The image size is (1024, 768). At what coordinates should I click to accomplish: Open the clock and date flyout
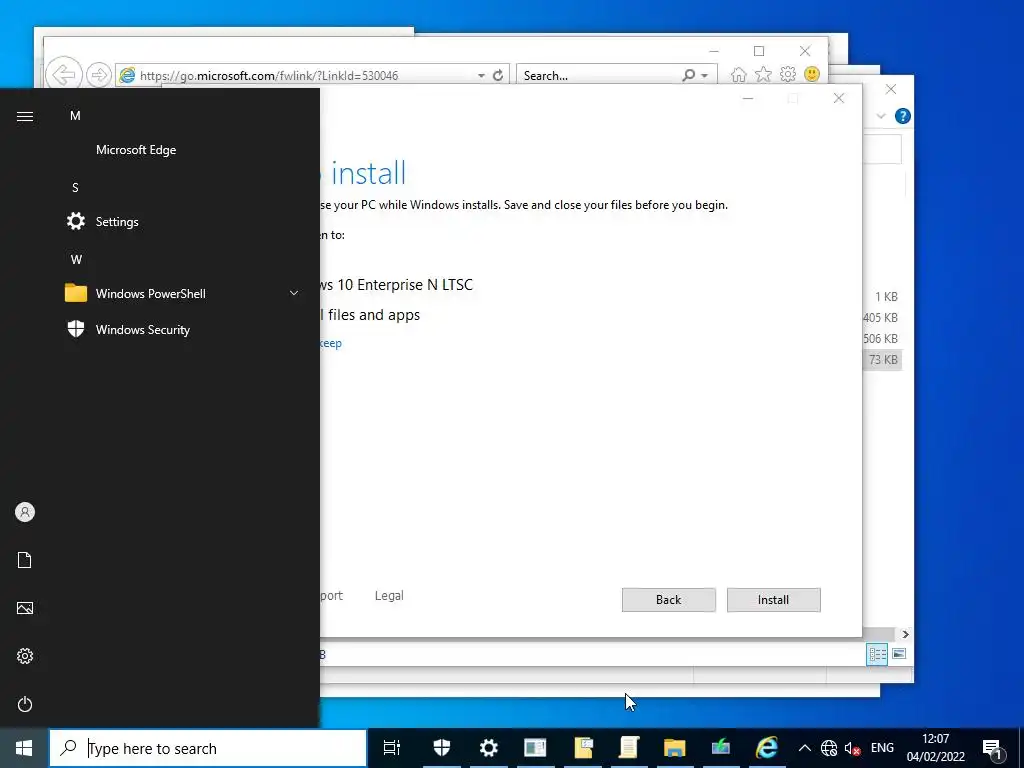pyautogui.click(x=935, y=748)
